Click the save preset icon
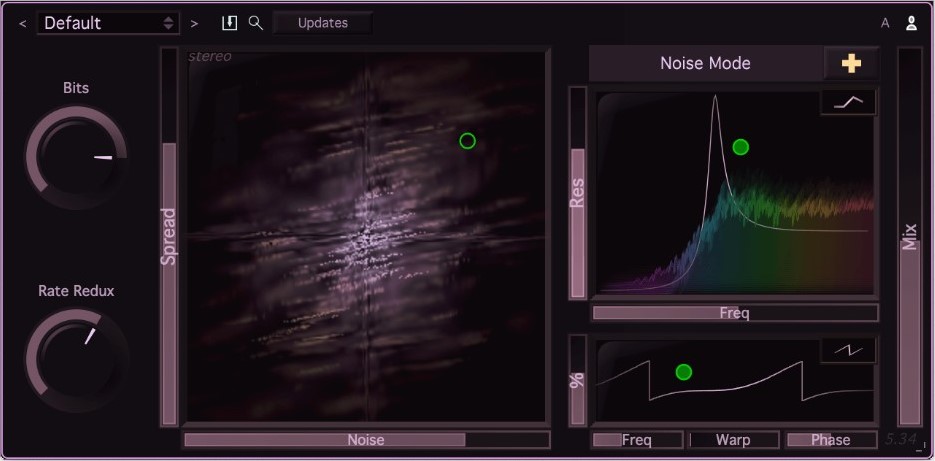 (x=229, y=23)
